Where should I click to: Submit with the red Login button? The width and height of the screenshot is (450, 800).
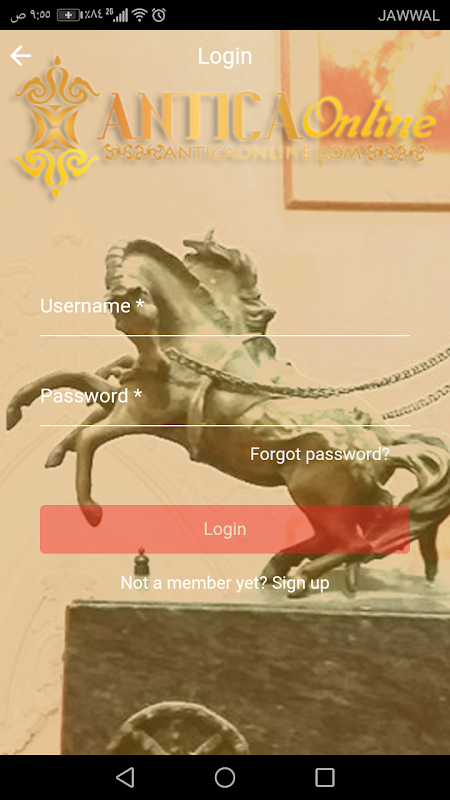coord(224,529)
